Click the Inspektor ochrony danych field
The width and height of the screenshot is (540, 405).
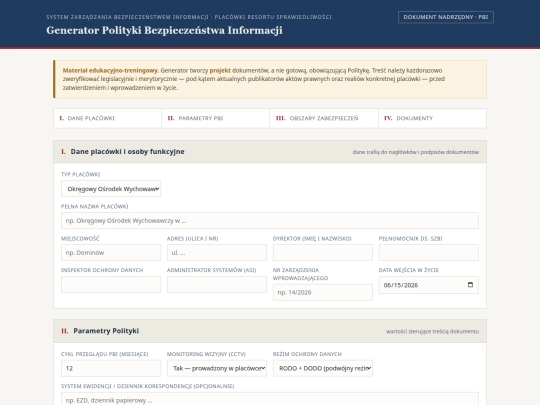pos(111,284)
